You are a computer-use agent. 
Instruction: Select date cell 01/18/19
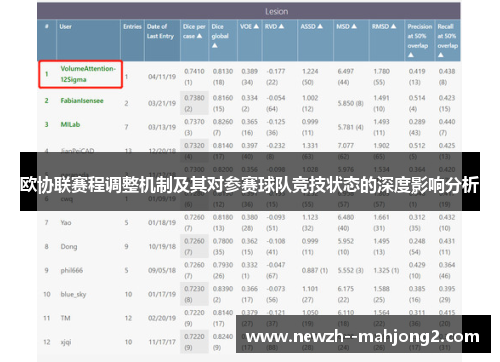[x=162, y=223]
